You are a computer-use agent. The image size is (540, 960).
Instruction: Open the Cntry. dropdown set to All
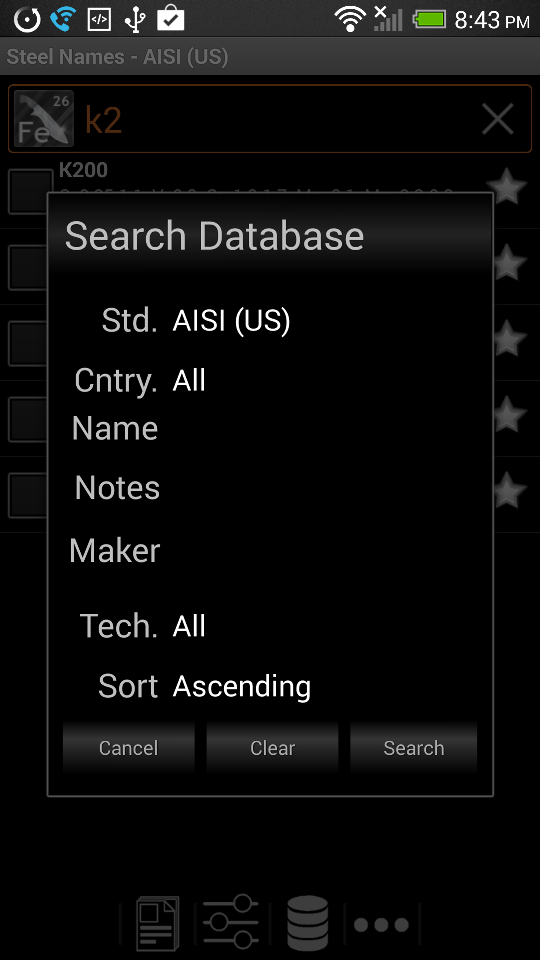coord(325,380)
